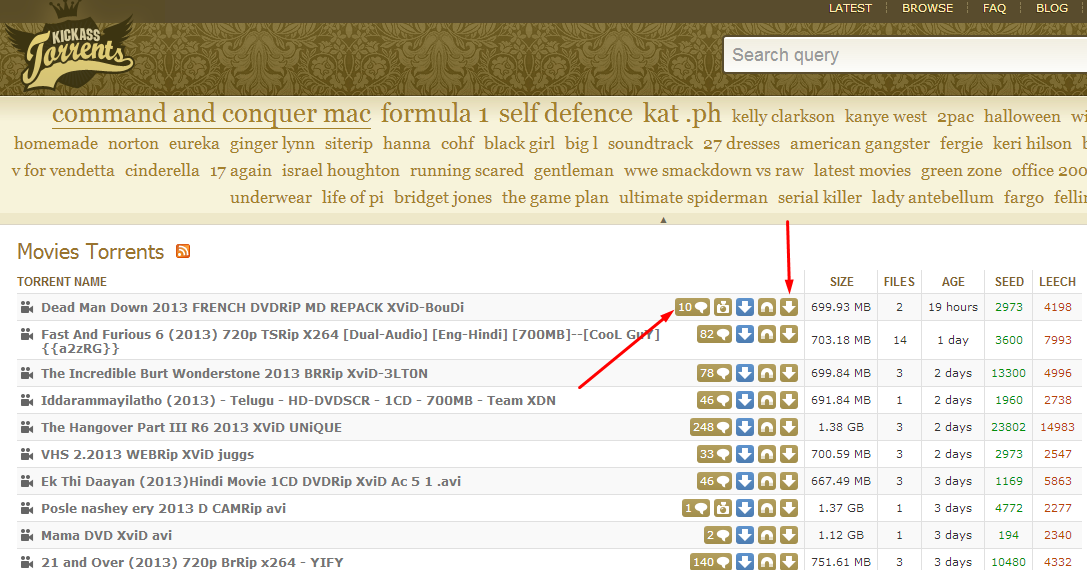Sort the list by AGE column
This screenshot has width=1087, height=570.
(953, 282)
